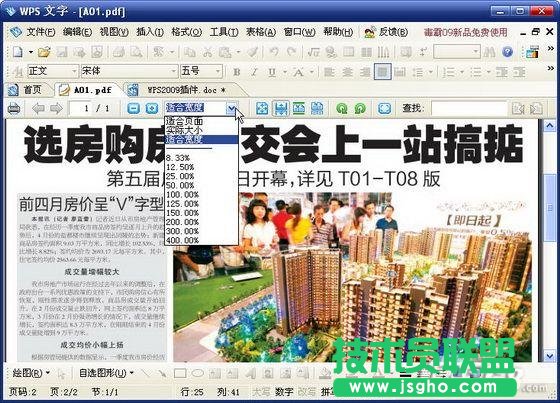Choose 200.00% zoom level
Image resolution: width=560 pixels, height=403 pixels.
202,222
